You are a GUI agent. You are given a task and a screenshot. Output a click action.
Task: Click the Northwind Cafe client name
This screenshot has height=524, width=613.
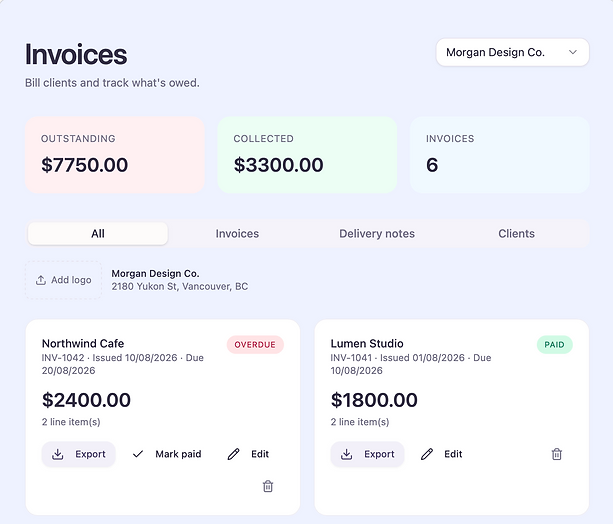pos(83,343)
